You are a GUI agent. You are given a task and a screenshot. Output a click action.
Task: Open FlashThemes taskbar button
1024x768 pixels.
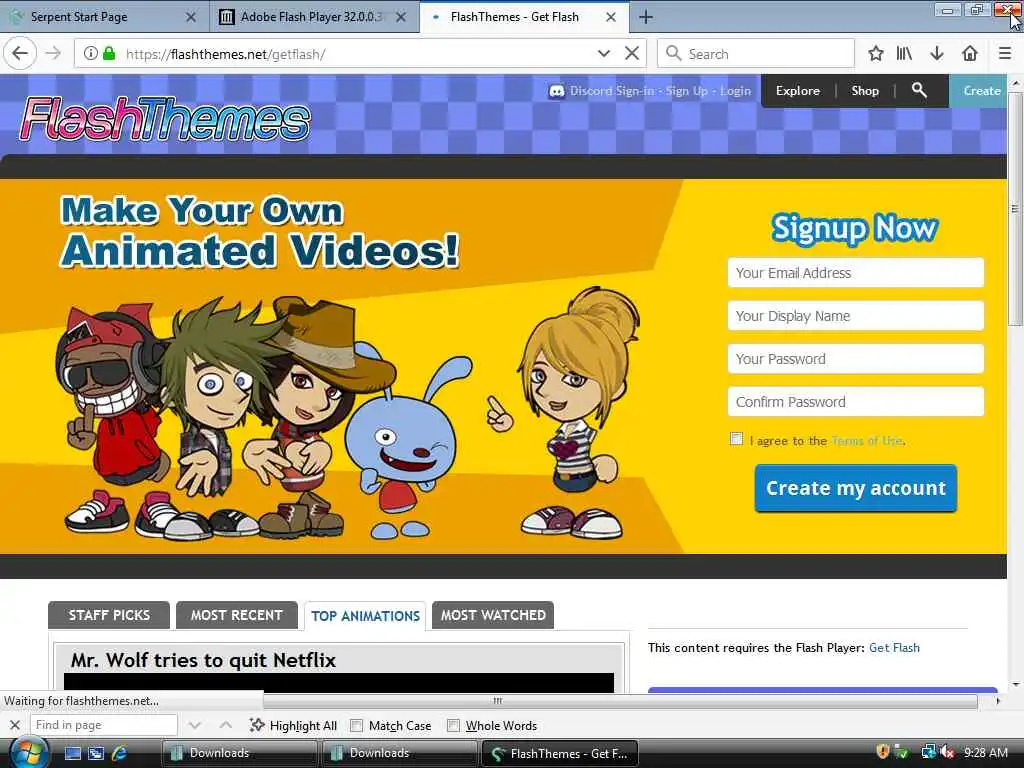pos(559,753)
